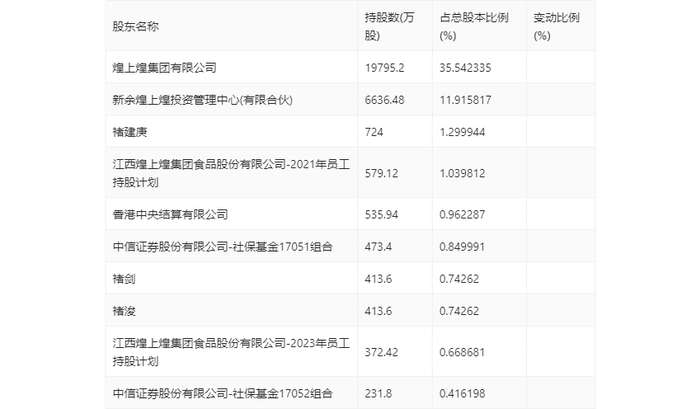Click 0.74262 in the 褚剑 row
This screenshot has width=700, height=409.
point(459,279)
